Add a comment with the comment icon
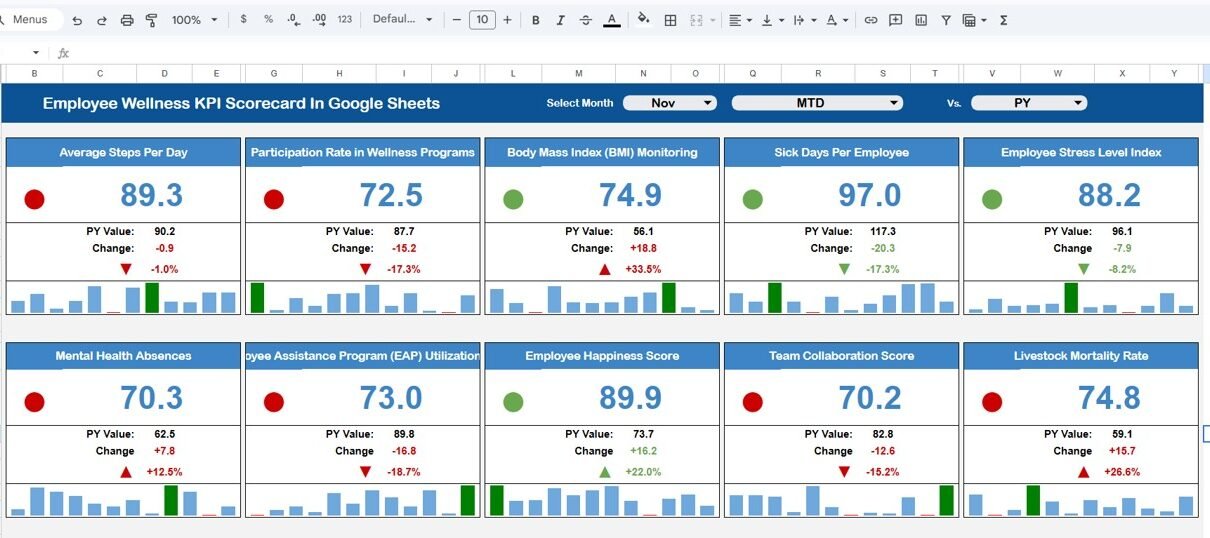1210x538 pixels. (x=896, y=20)
